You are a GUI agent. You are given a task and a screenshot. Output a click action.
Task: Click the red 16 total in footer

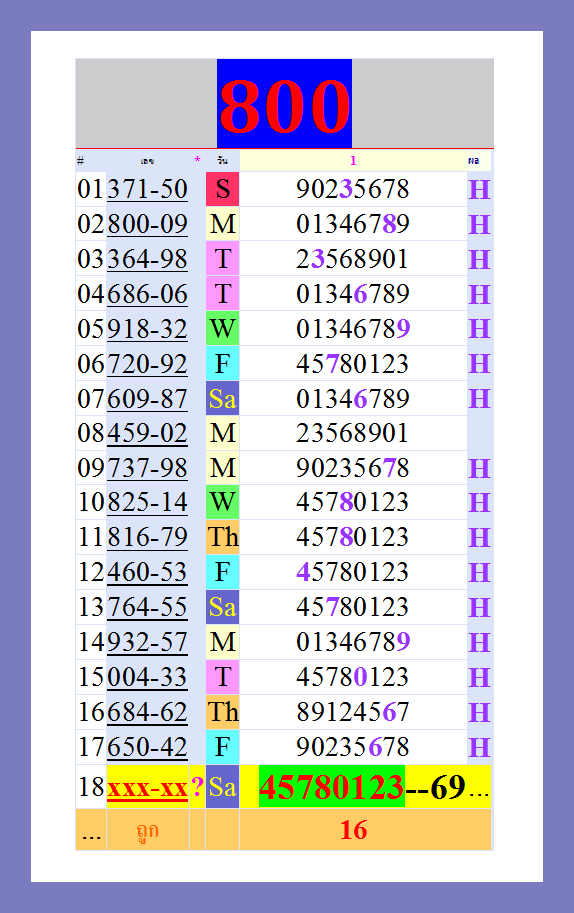[x=353, y=830]
